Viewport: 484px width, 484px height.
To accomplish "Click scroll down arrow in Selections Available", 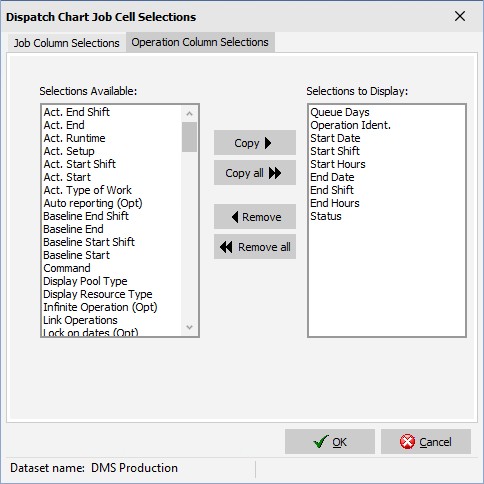I will coord(189,327).
